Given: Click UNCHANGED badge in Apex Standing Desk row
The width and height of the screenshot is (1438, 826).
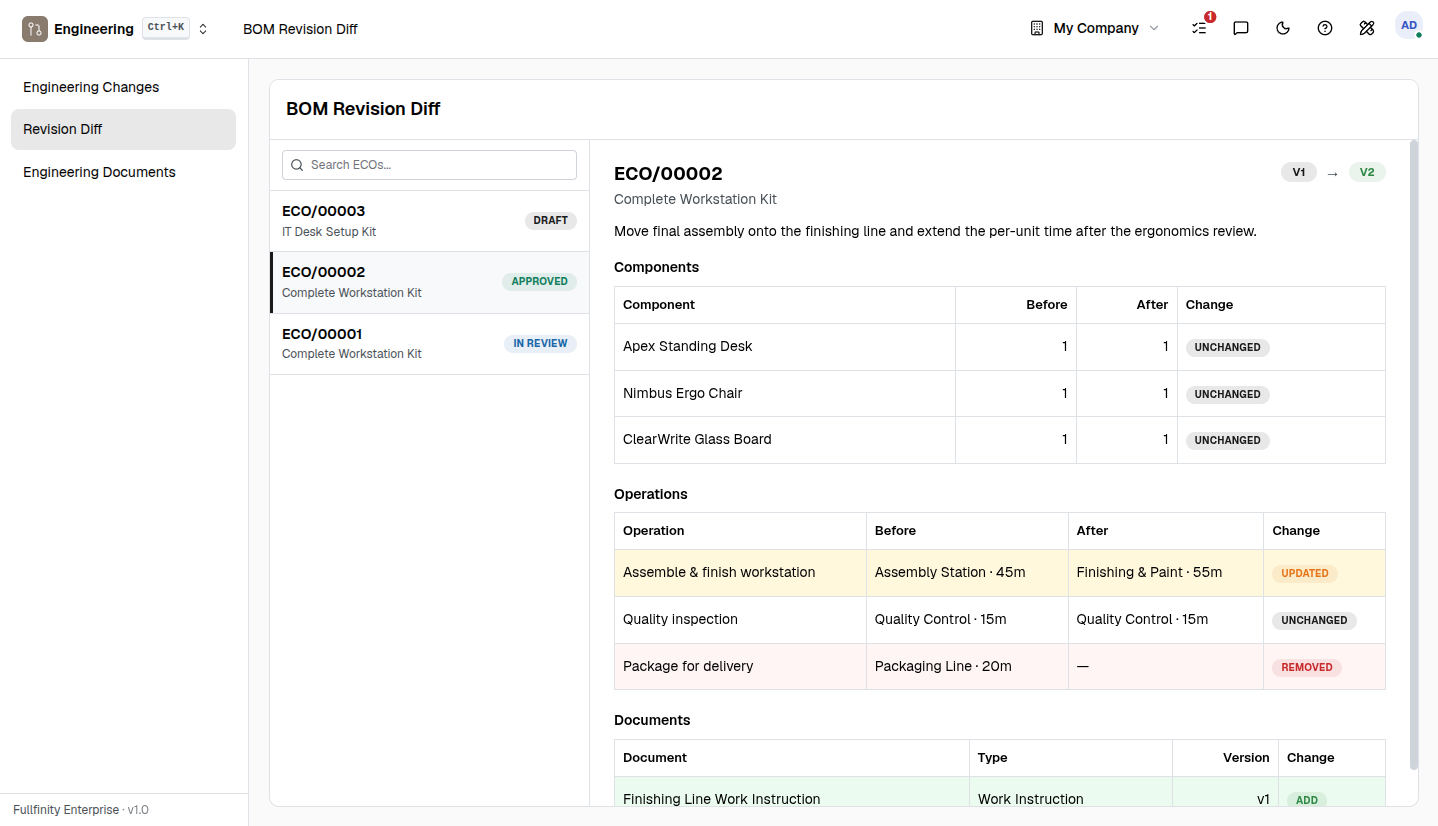Looking at the screenshot, I should coord(1227,348).
